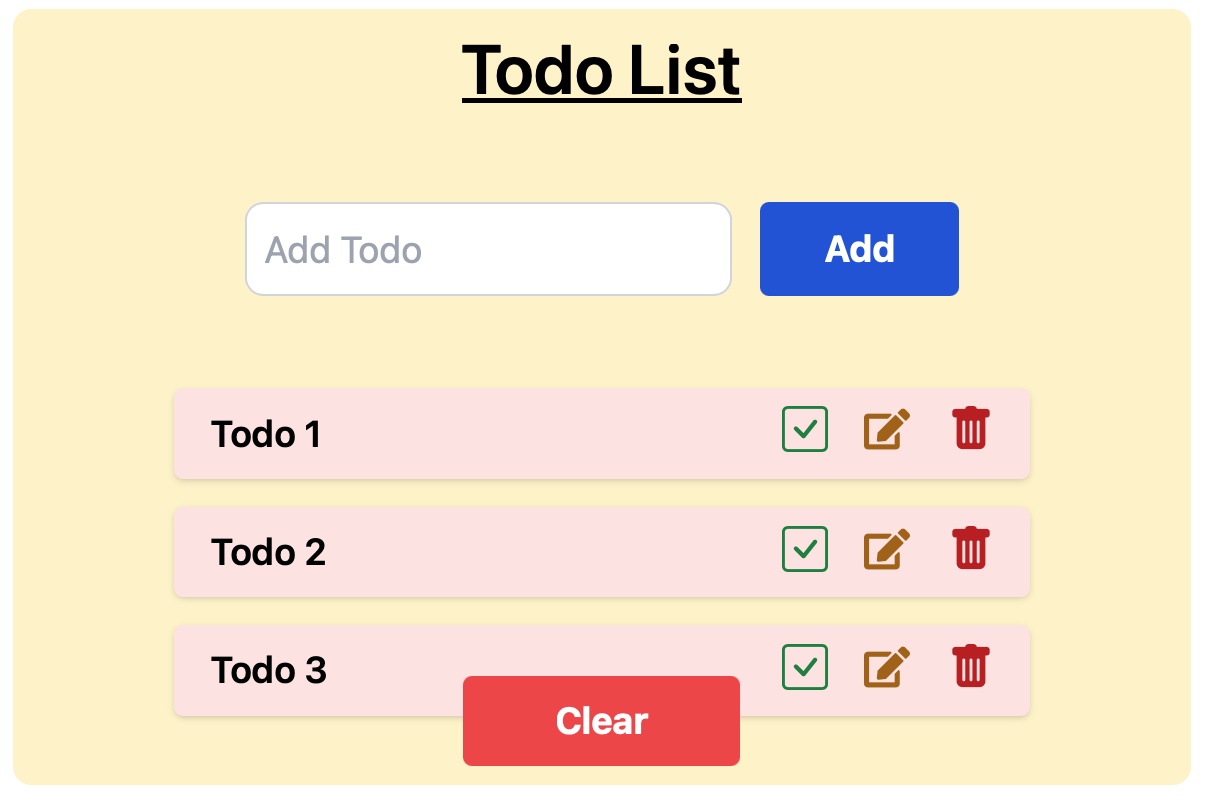Tick the green checkbox for Todo 2
This screenshot has width=1206, height=796.
click(805, 549)
